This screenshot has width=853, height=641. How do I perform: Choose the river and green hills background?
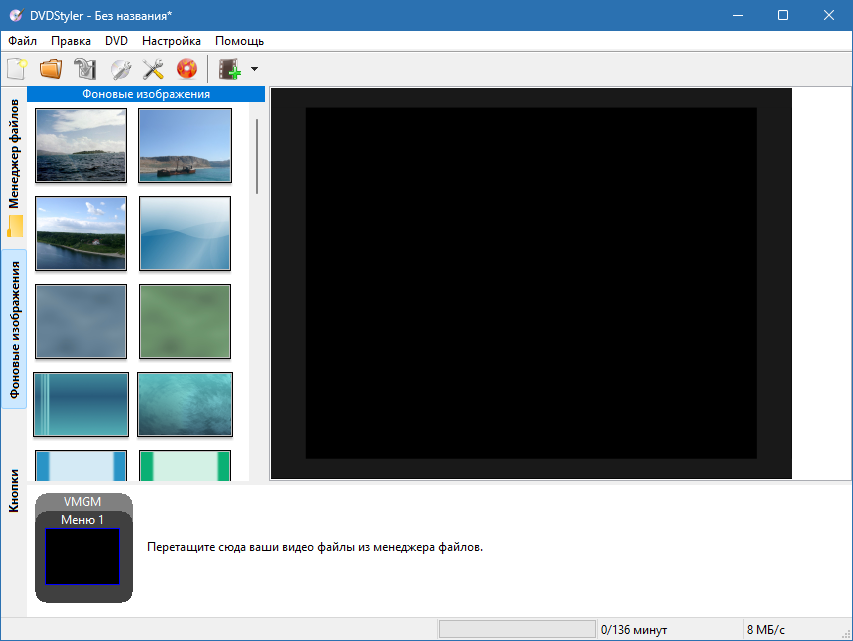[x=81, y=233]
